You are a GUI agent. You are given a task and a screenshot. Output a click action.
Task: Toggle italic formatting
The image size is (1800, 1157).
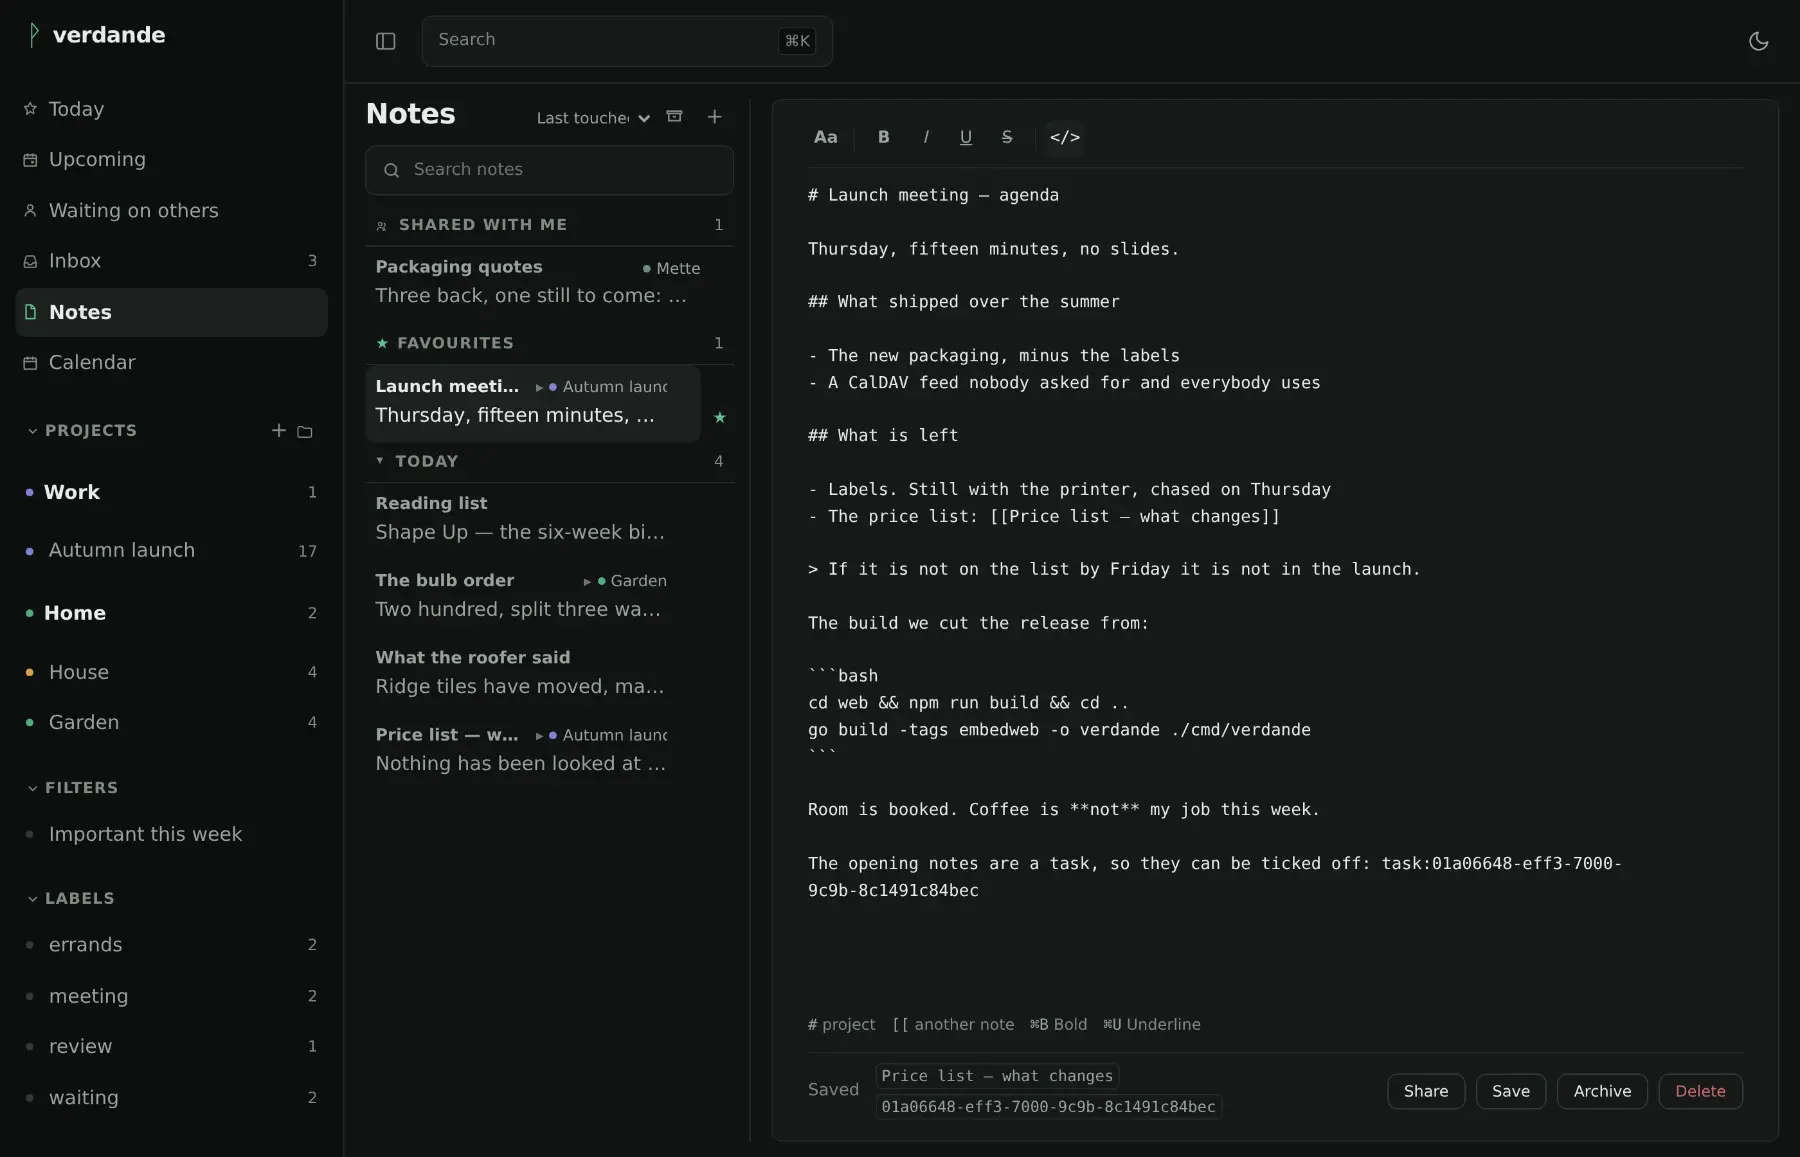coord(925,137)
